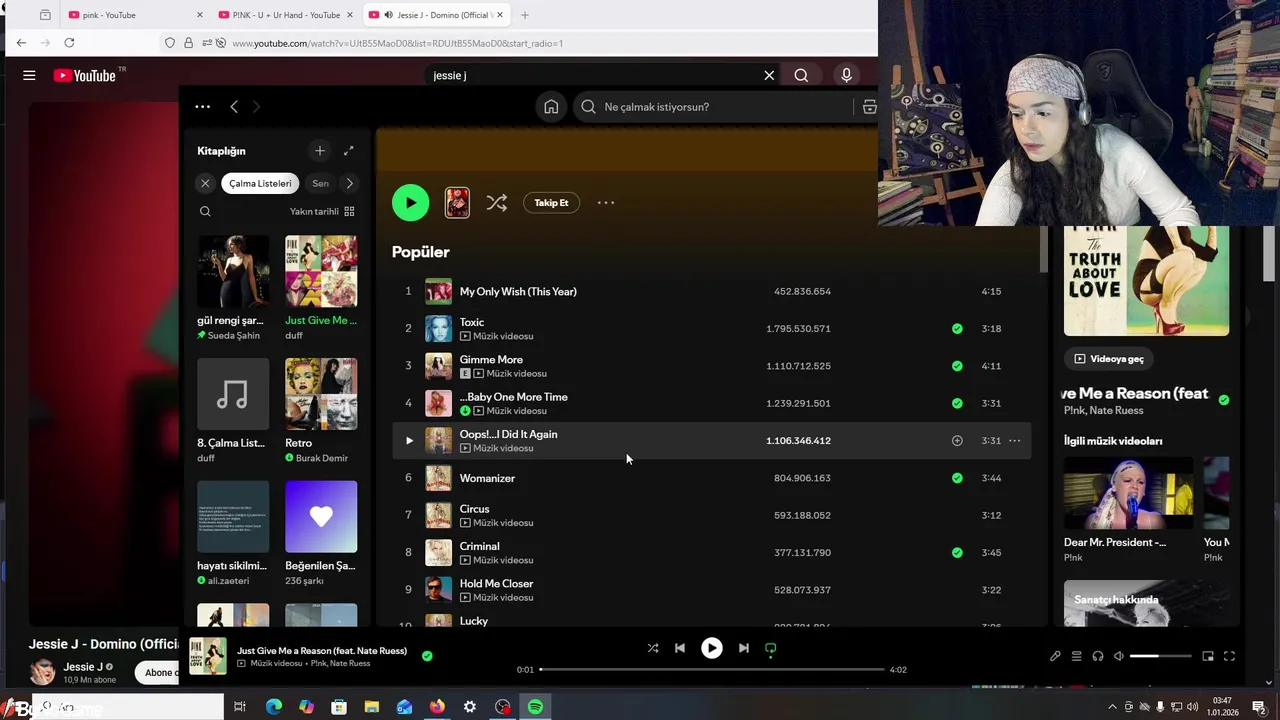Skip to next track
1280x720 pixels.
744,648
